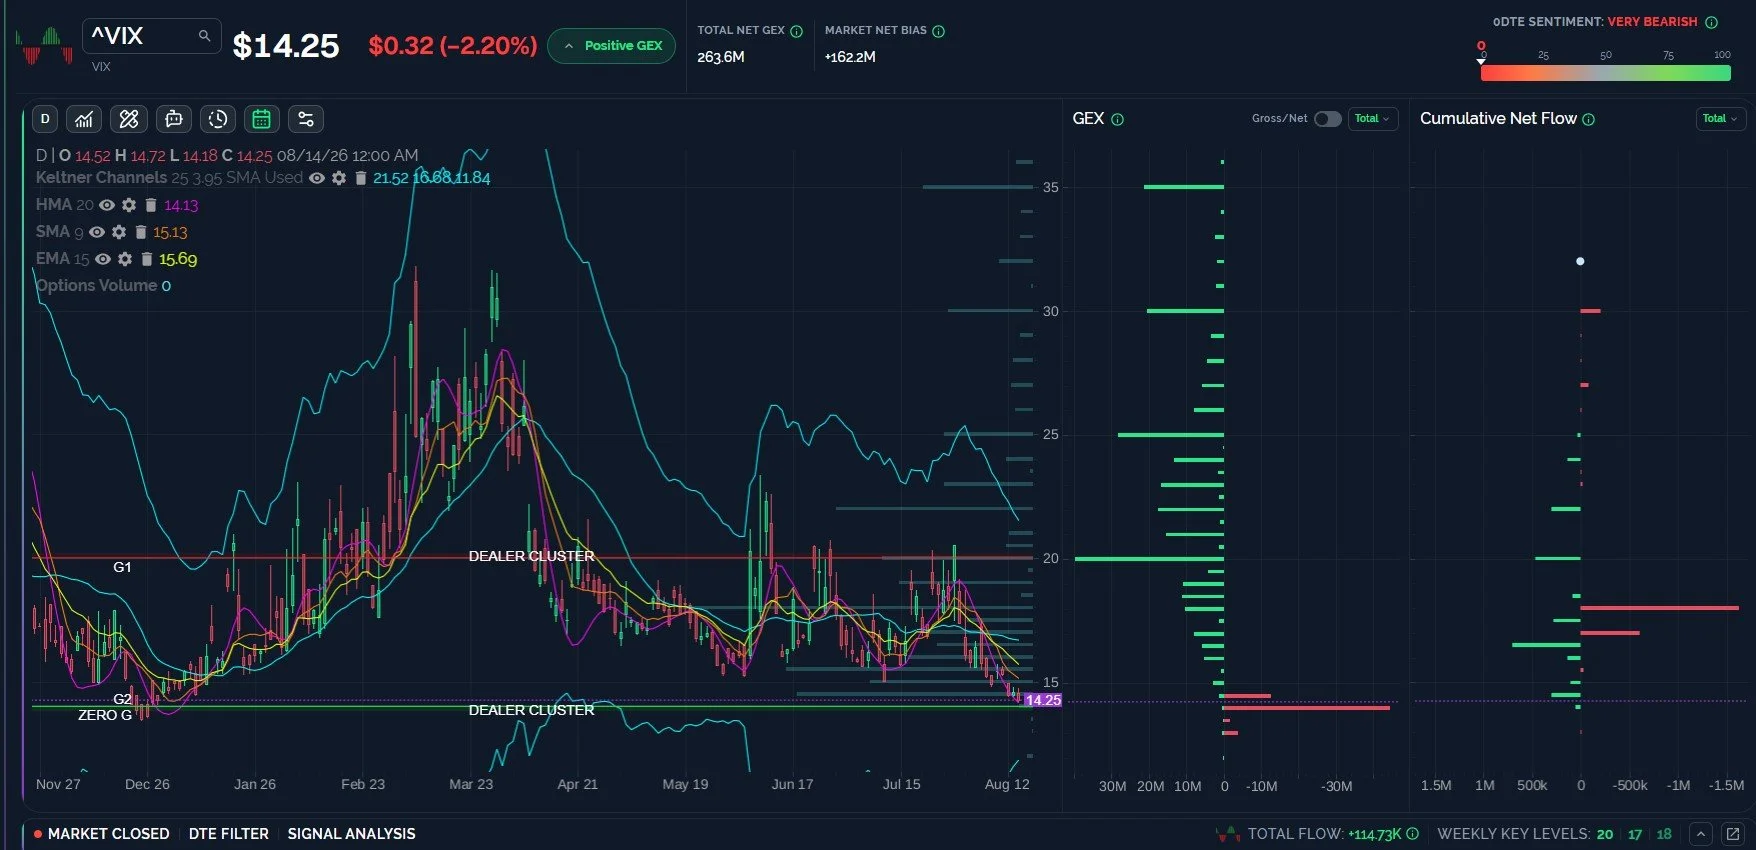
Task: Select weekly key level 20
Action: click(1605, 834)
